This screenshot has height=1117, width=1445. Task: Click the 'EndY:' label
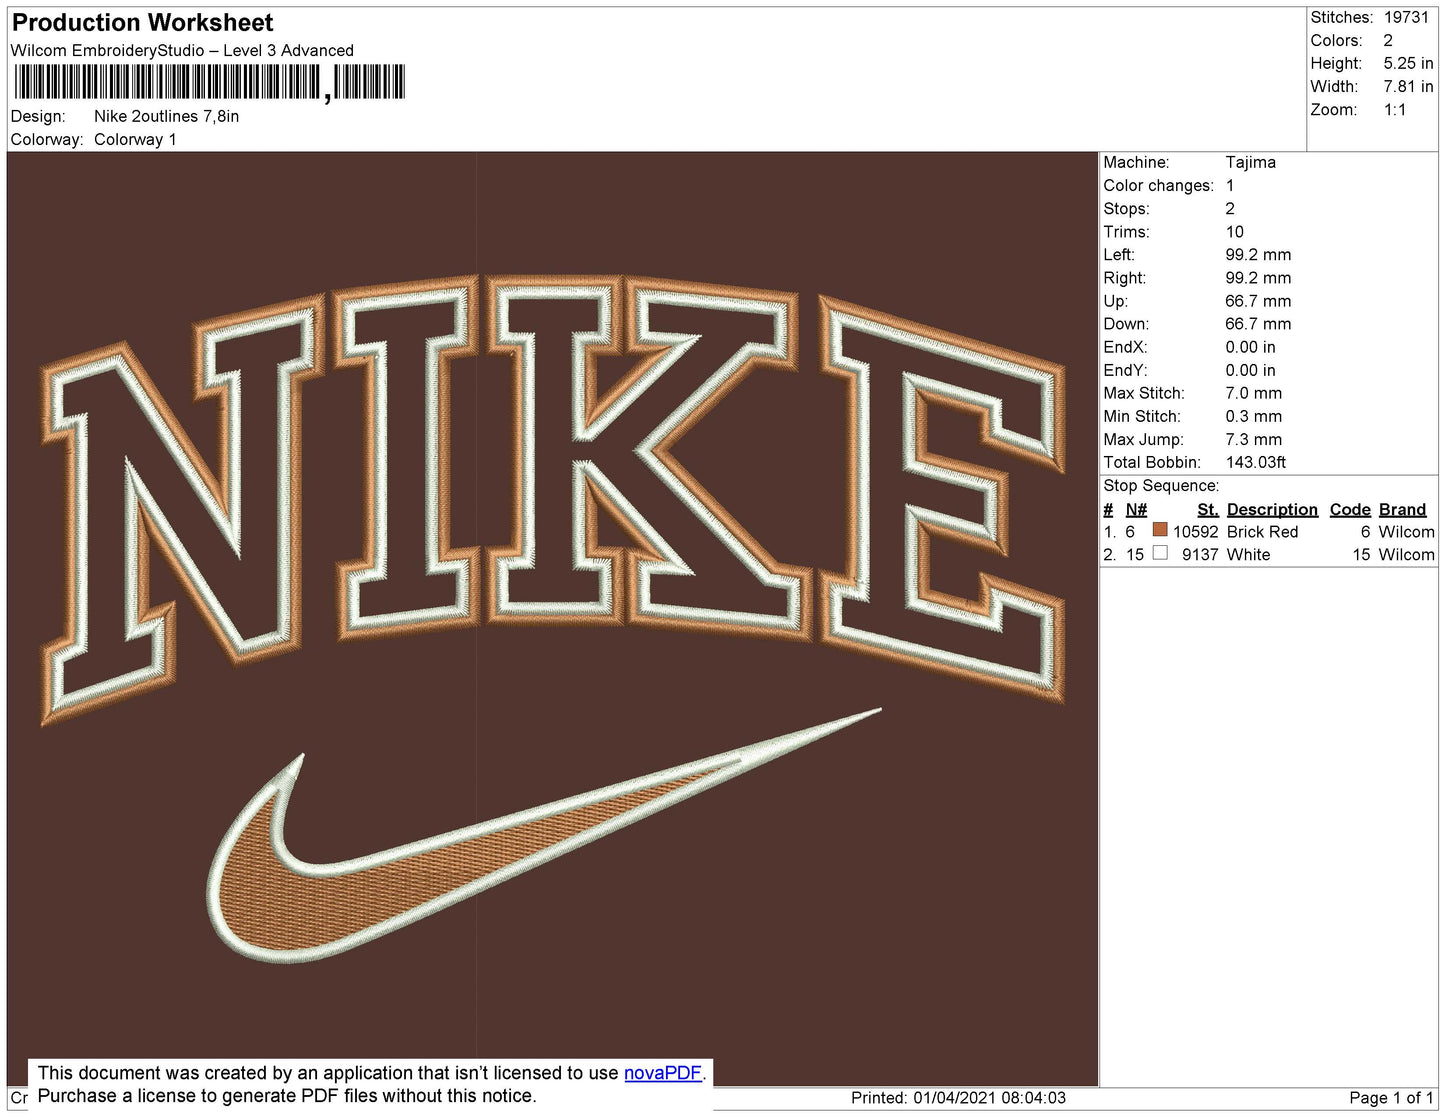pyautogui.click(x=1125, y=370)
